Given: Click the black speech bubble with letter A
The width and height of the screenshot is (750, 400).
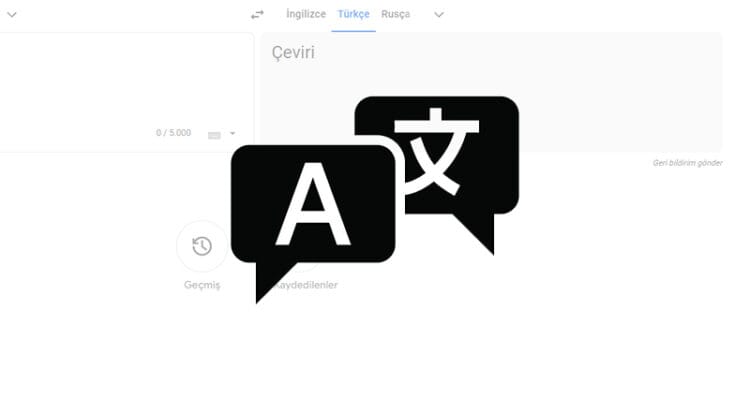Looking at the screenshot, I should 312,204.
